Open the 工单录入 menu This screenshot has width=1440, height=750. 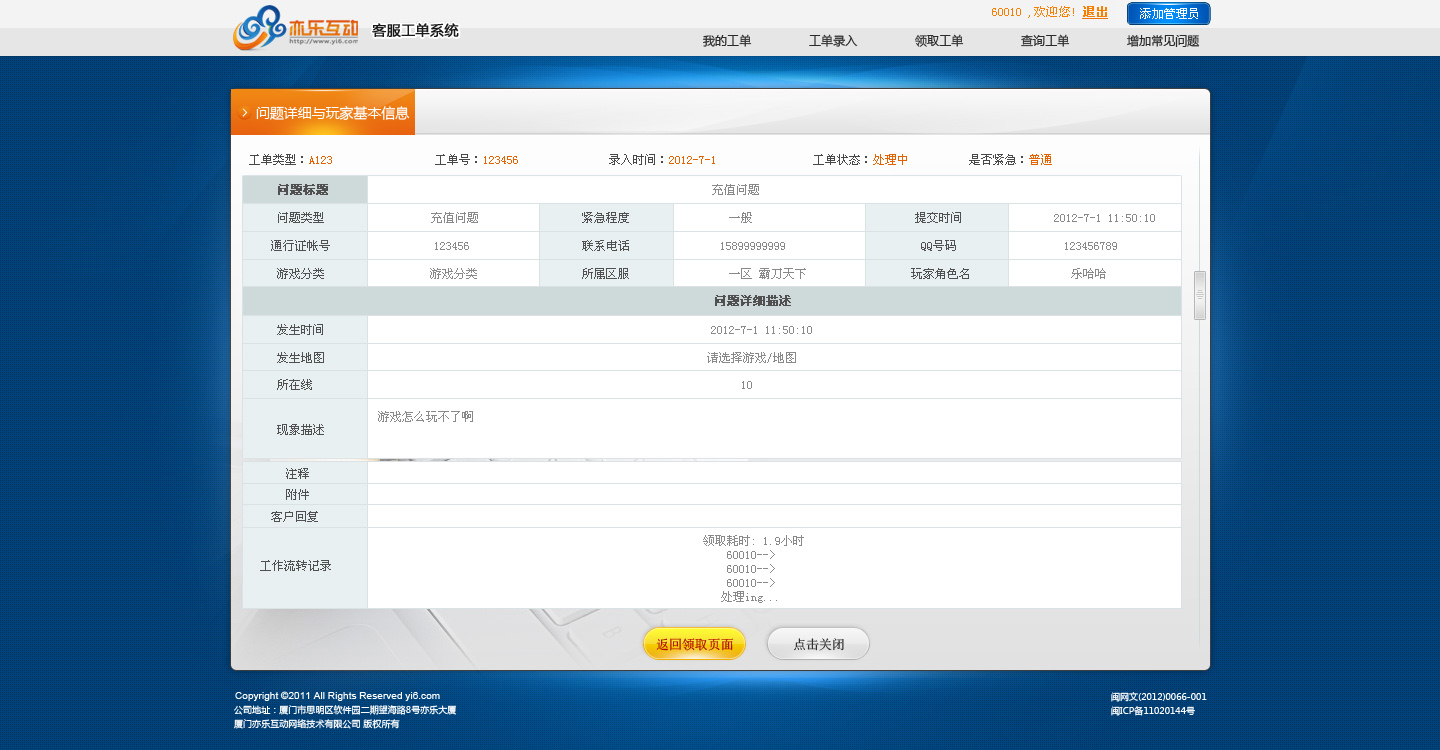(x=833, y=41)
